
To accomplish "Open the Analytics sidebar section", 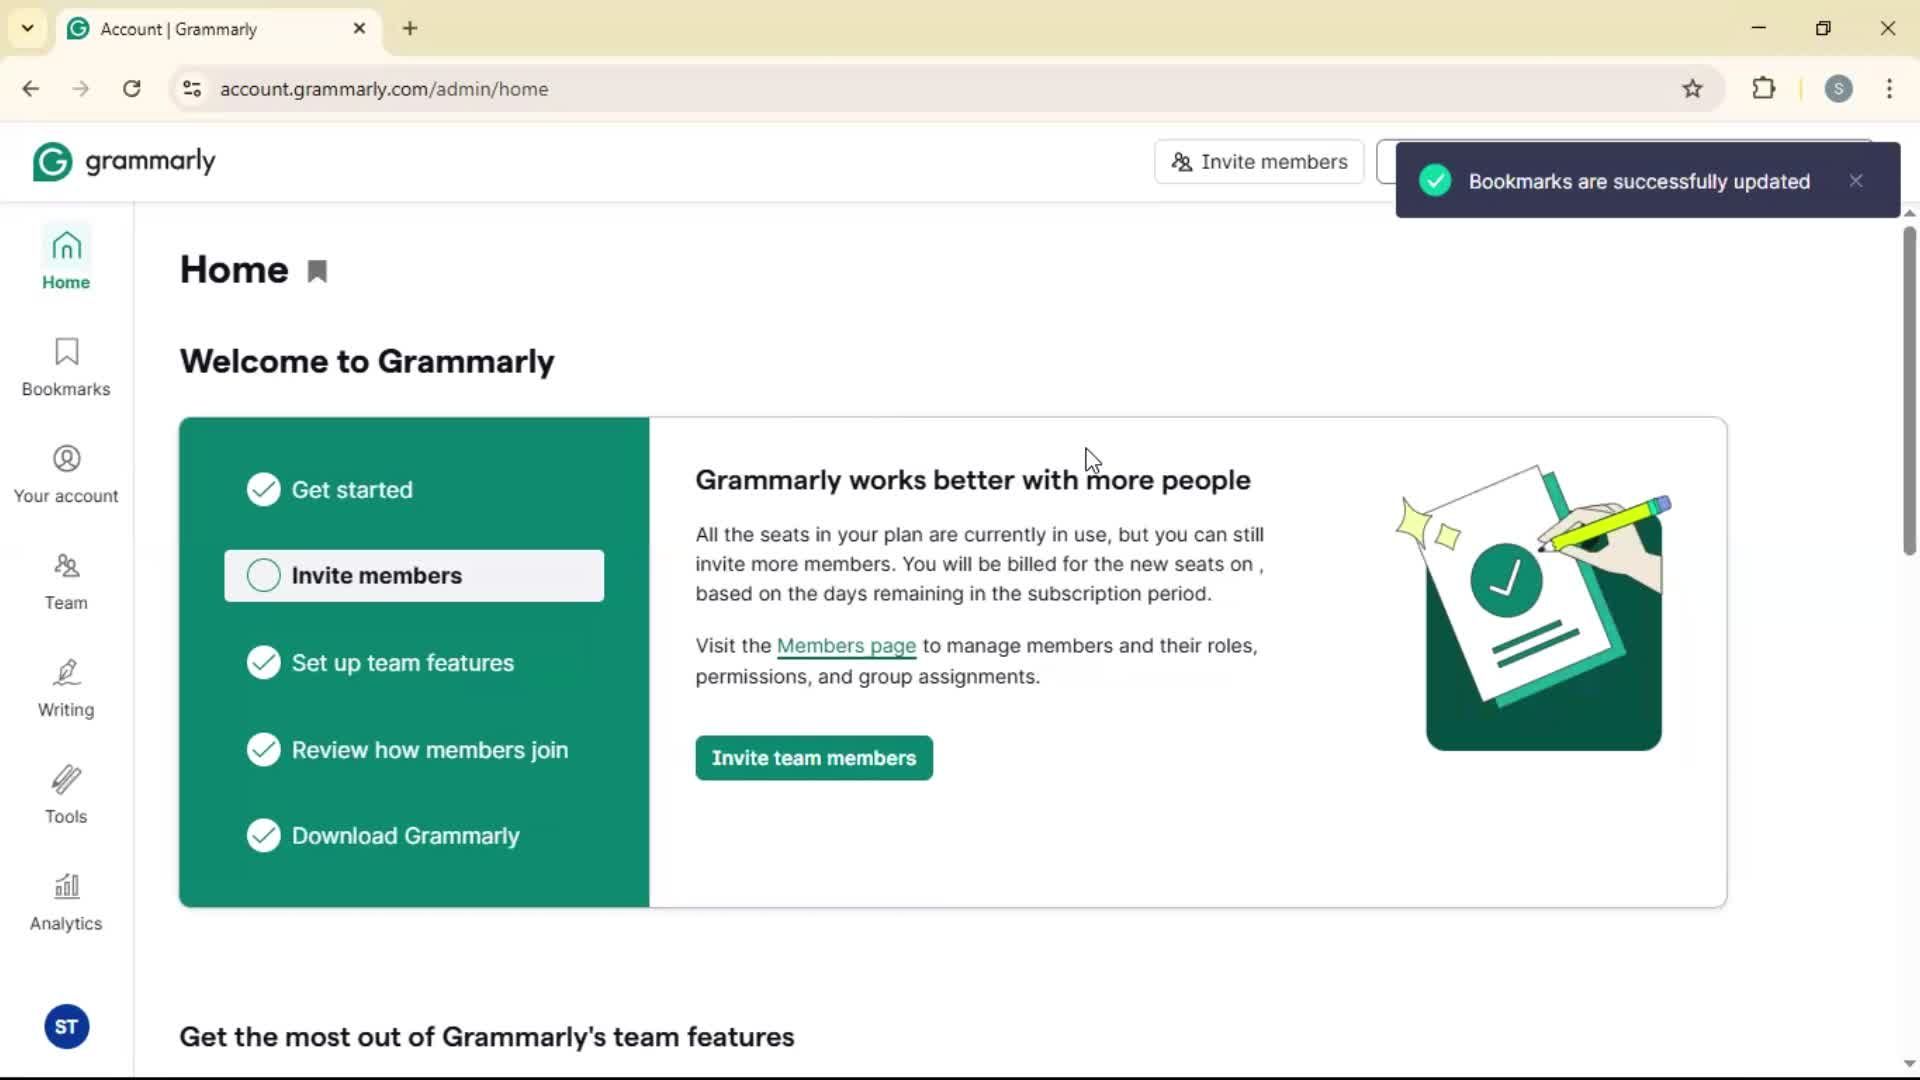I will pos(66,902).
